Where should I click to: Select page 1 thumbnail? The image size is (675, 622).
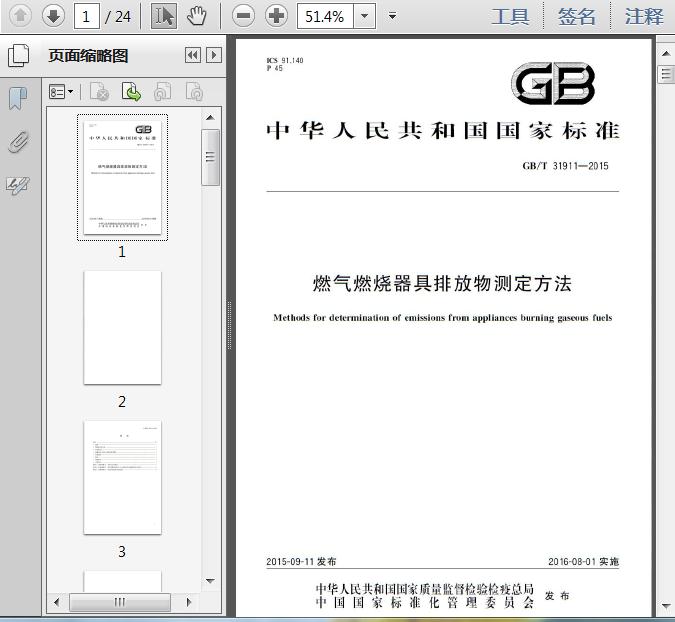pos(122,177)
